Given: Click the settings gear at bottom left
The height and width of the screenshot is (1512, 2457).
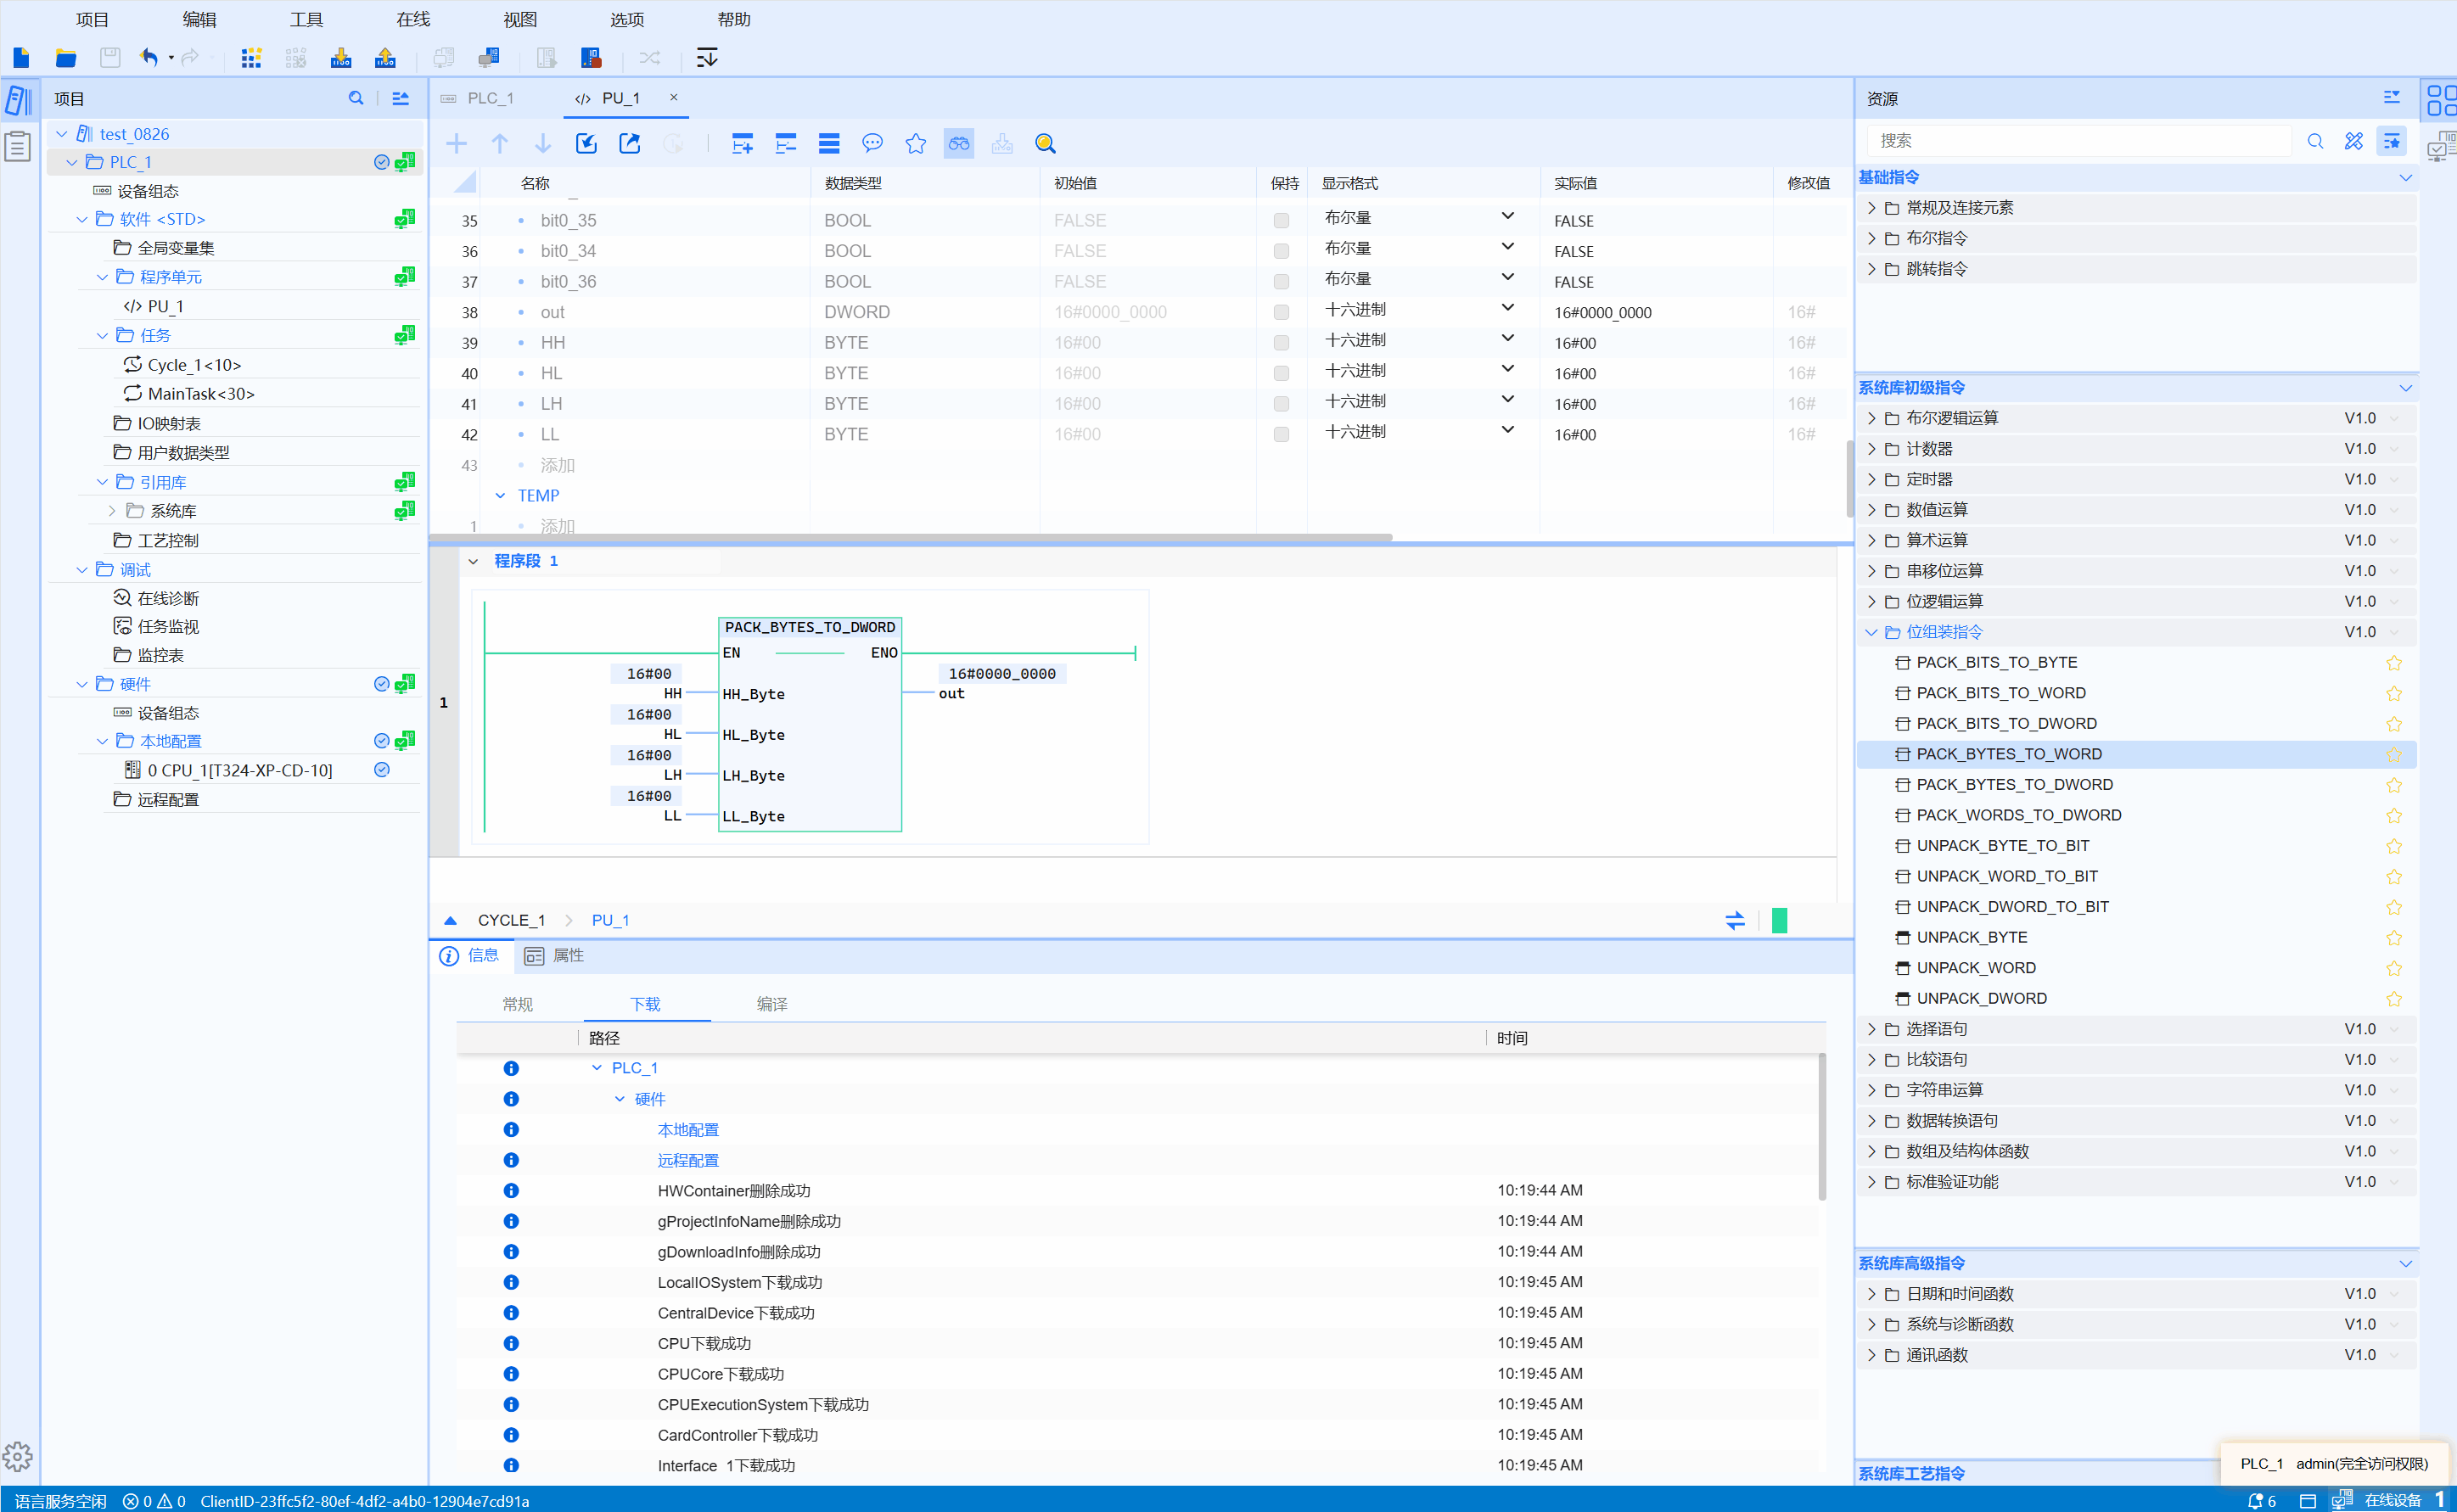Looking at the screenshot, I should point(18,1456).
